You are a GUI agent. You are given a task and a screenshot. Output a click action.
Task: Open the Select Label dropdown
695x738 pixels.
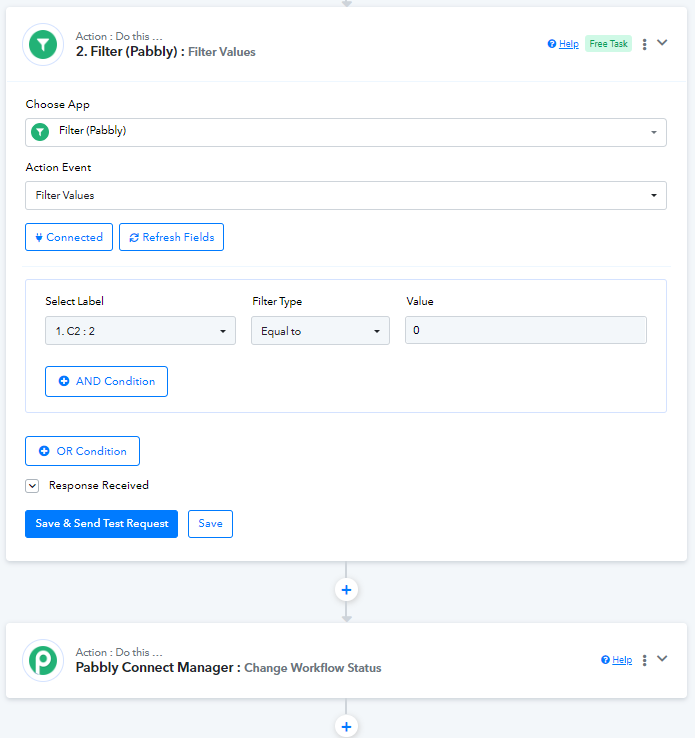point(140,331)
